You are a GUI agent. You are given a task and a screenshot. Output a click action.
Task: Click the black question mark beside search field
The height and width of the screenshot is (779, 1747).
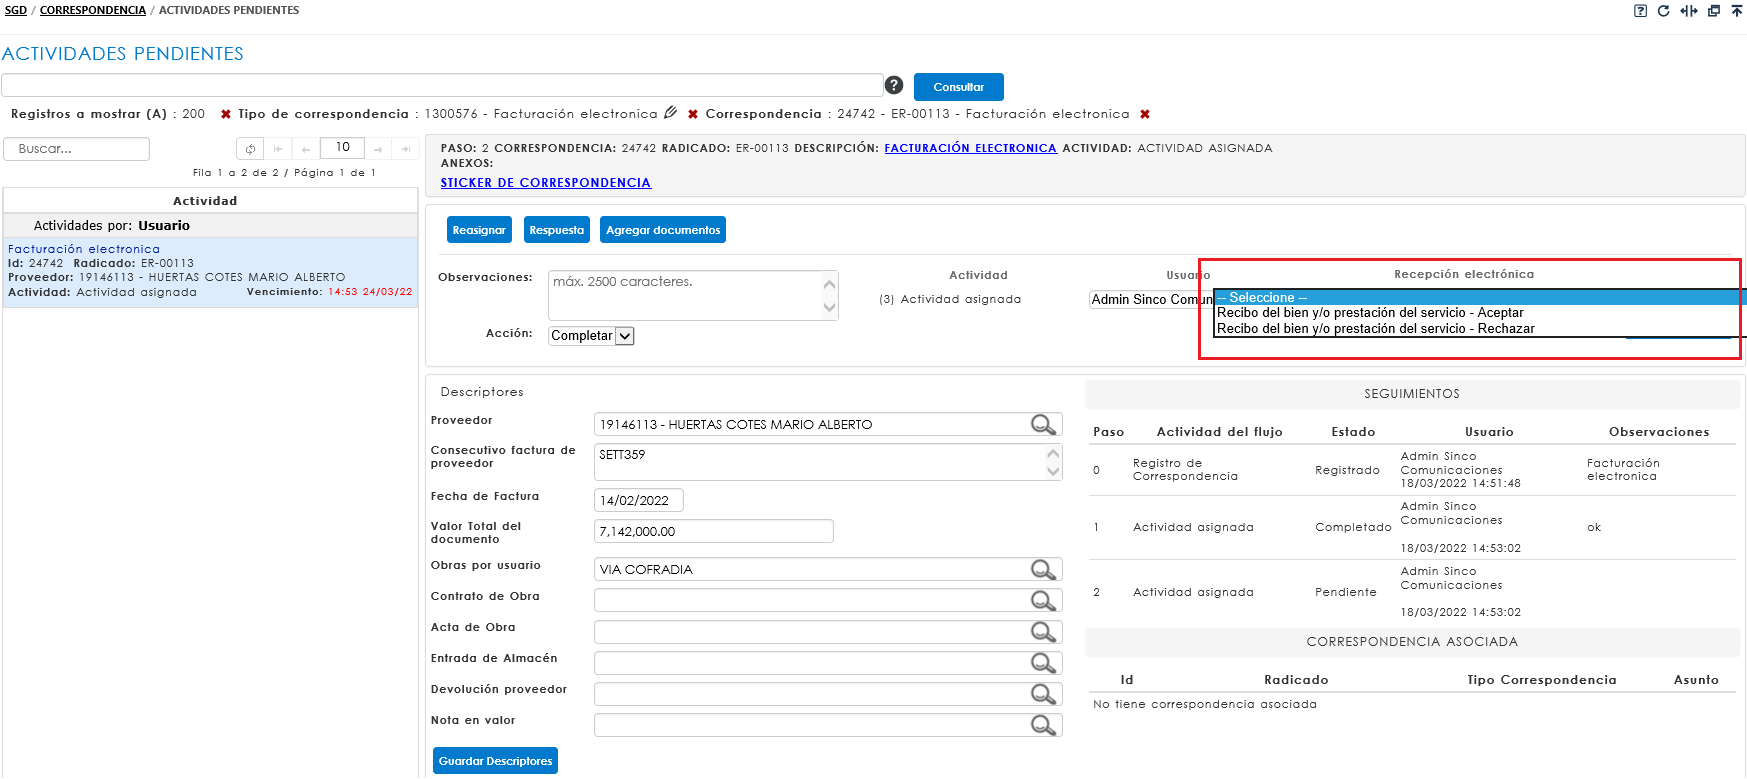point(894,85)
